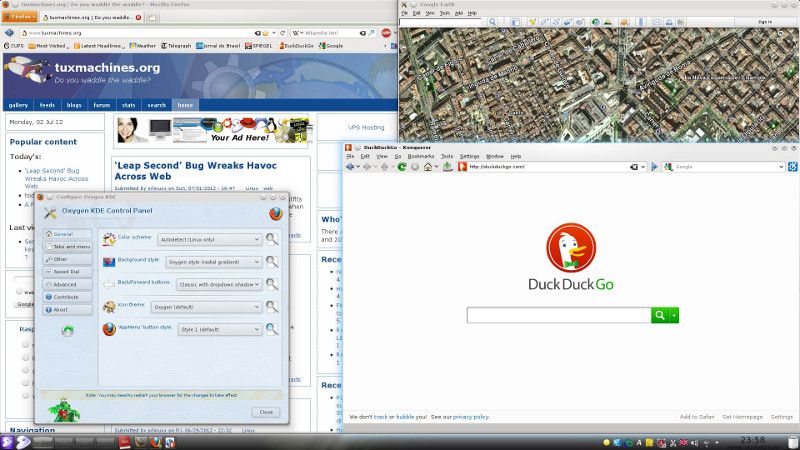Open the Back/Forward buttons style dropdown
Viewport: 800px width, 450px height.
tap(219, 284)
